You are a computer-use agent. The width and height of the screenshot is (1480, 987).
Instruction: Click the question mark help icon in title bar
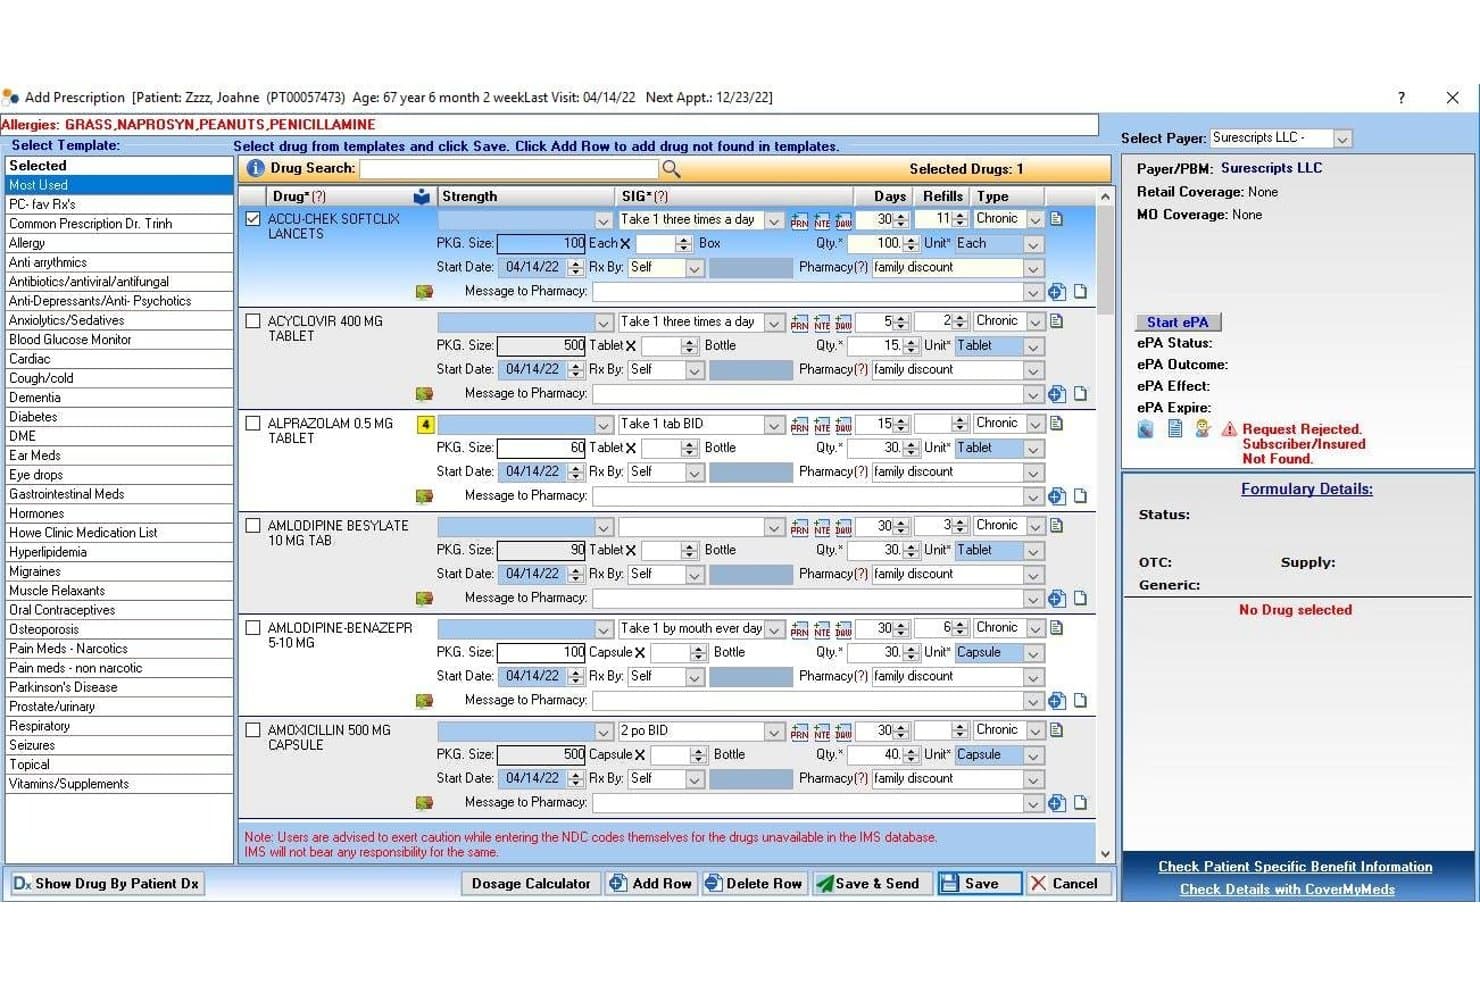coord(1401,97)
